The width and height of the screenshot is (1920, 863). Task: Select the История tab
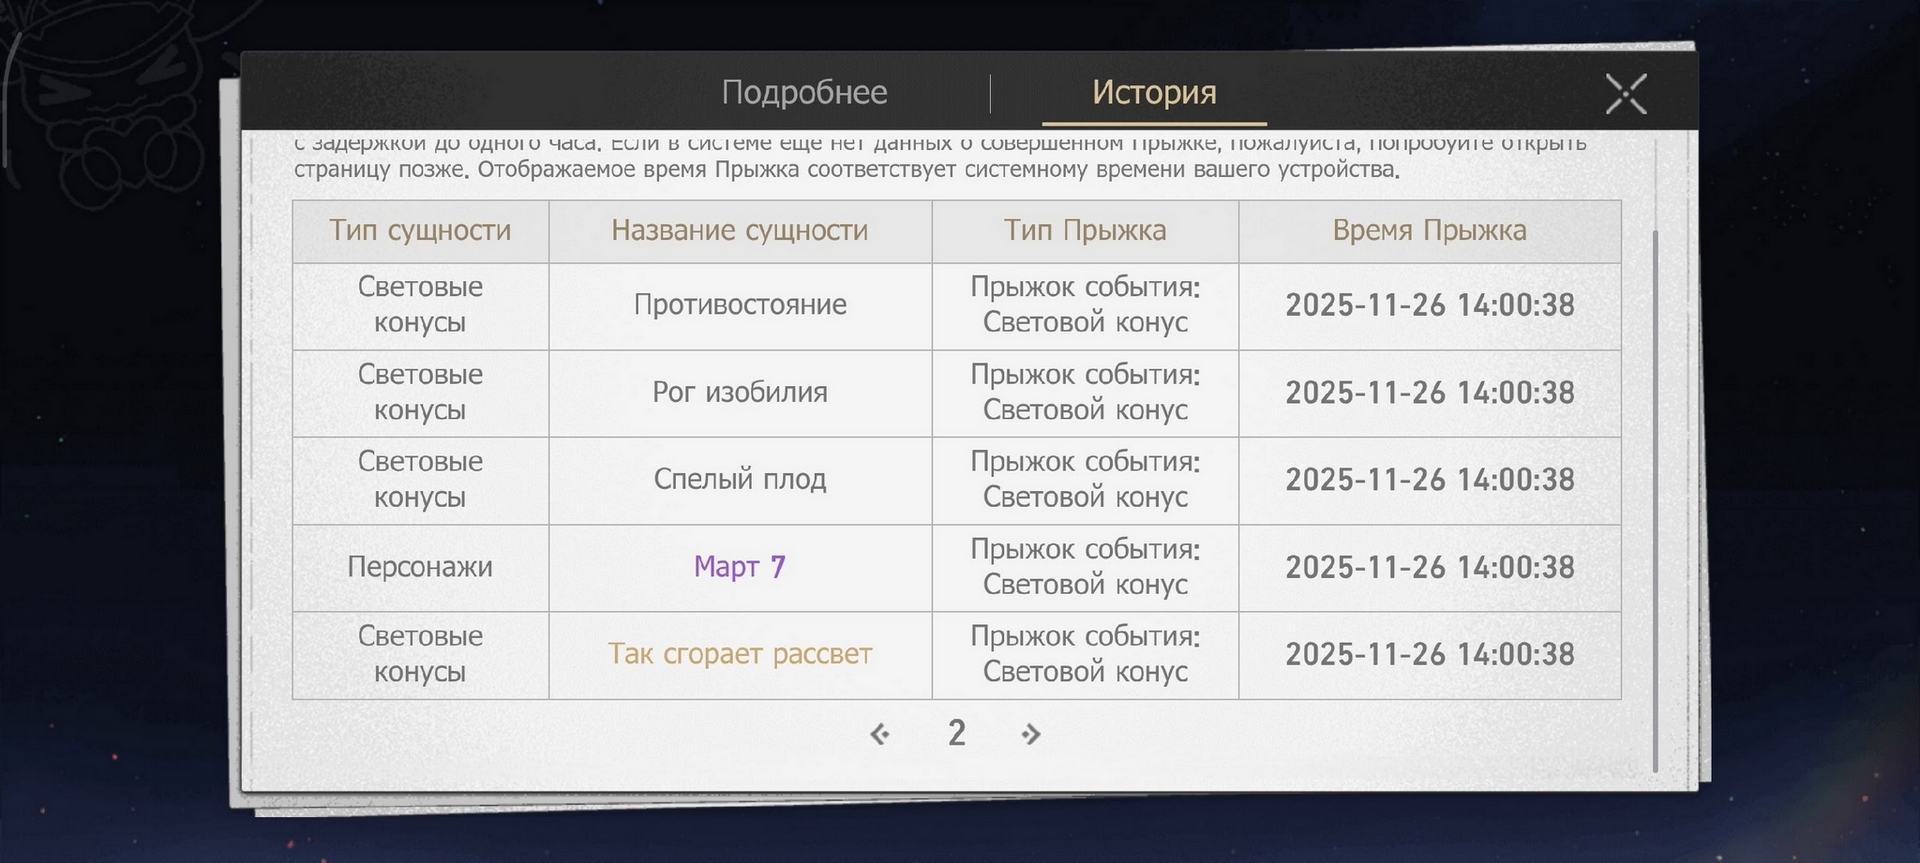pos(1154,93)
